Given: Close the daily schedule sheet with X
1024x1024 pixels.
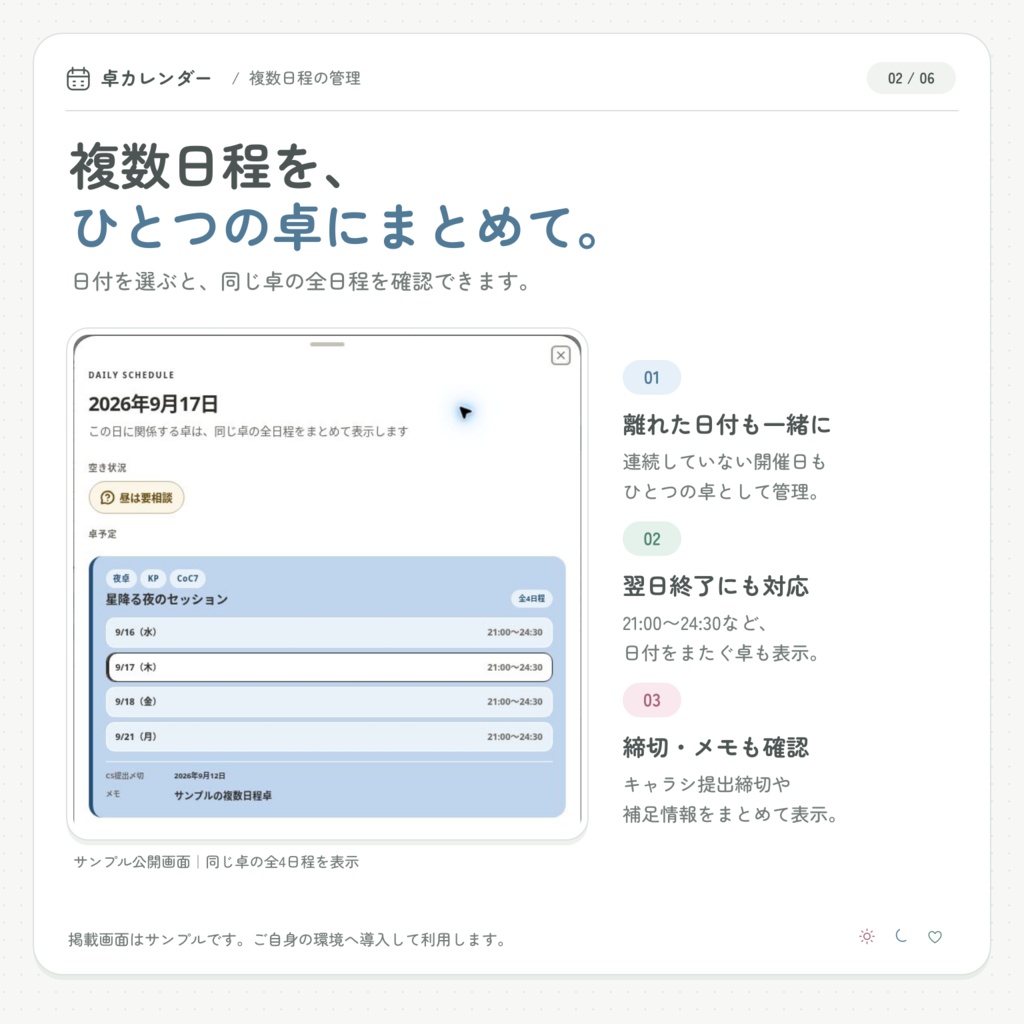Looking at the screenshot, I should [x=560, y=355].
